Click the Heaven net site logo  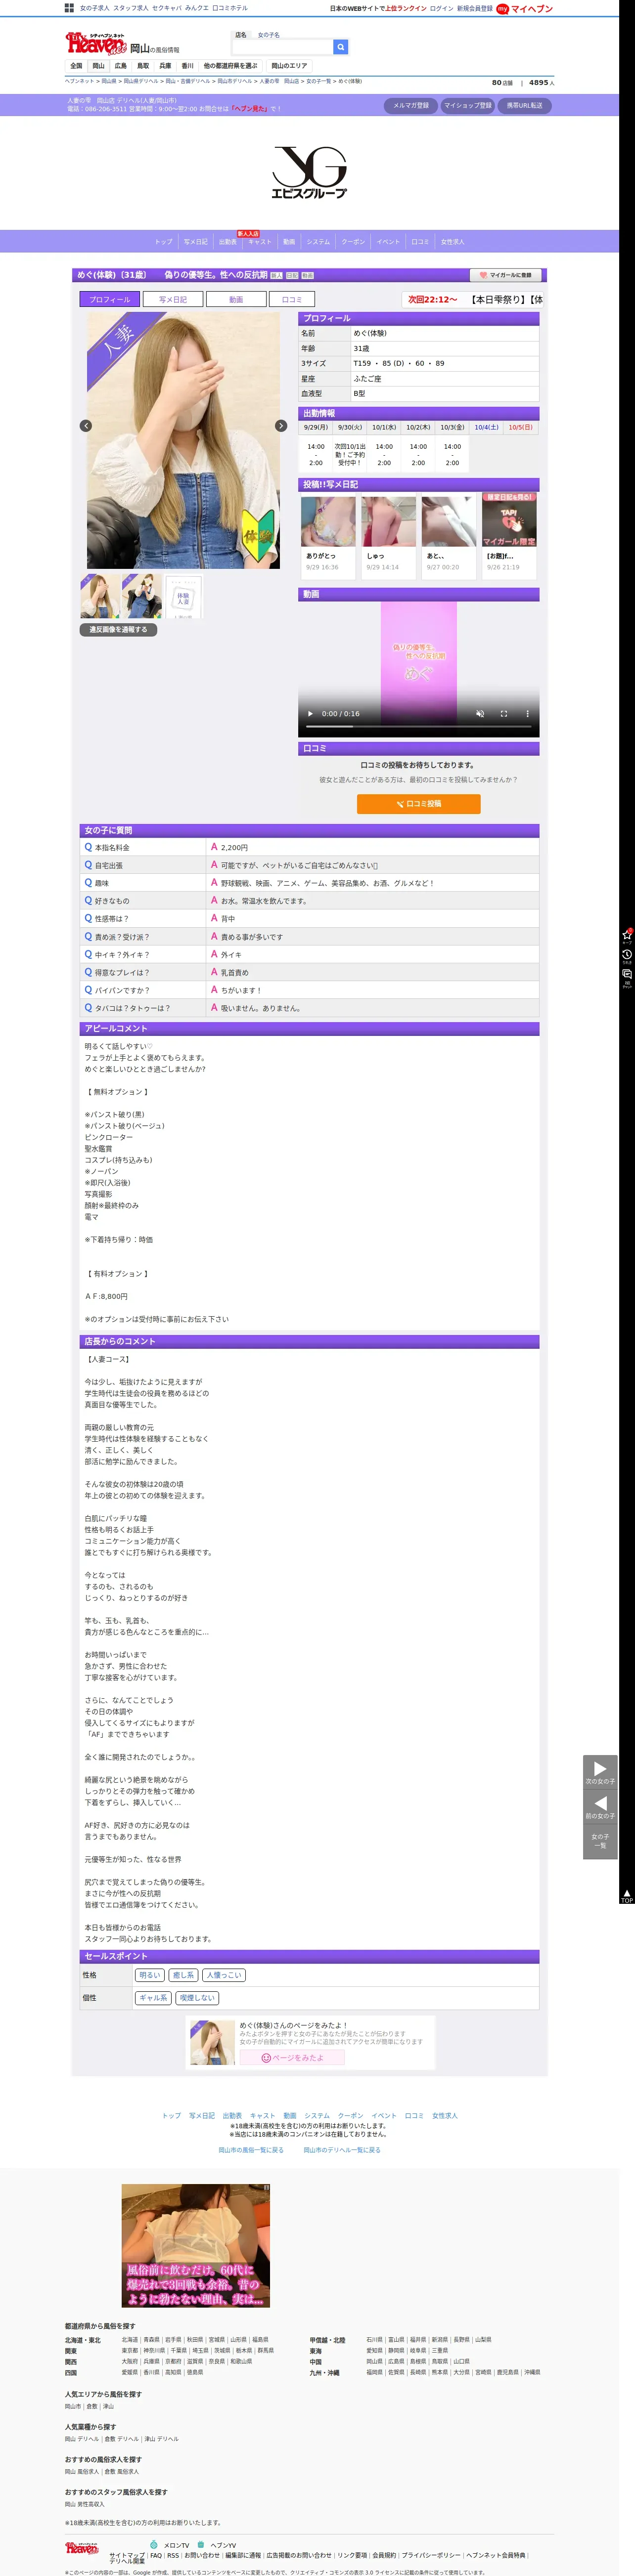point(96,43)
